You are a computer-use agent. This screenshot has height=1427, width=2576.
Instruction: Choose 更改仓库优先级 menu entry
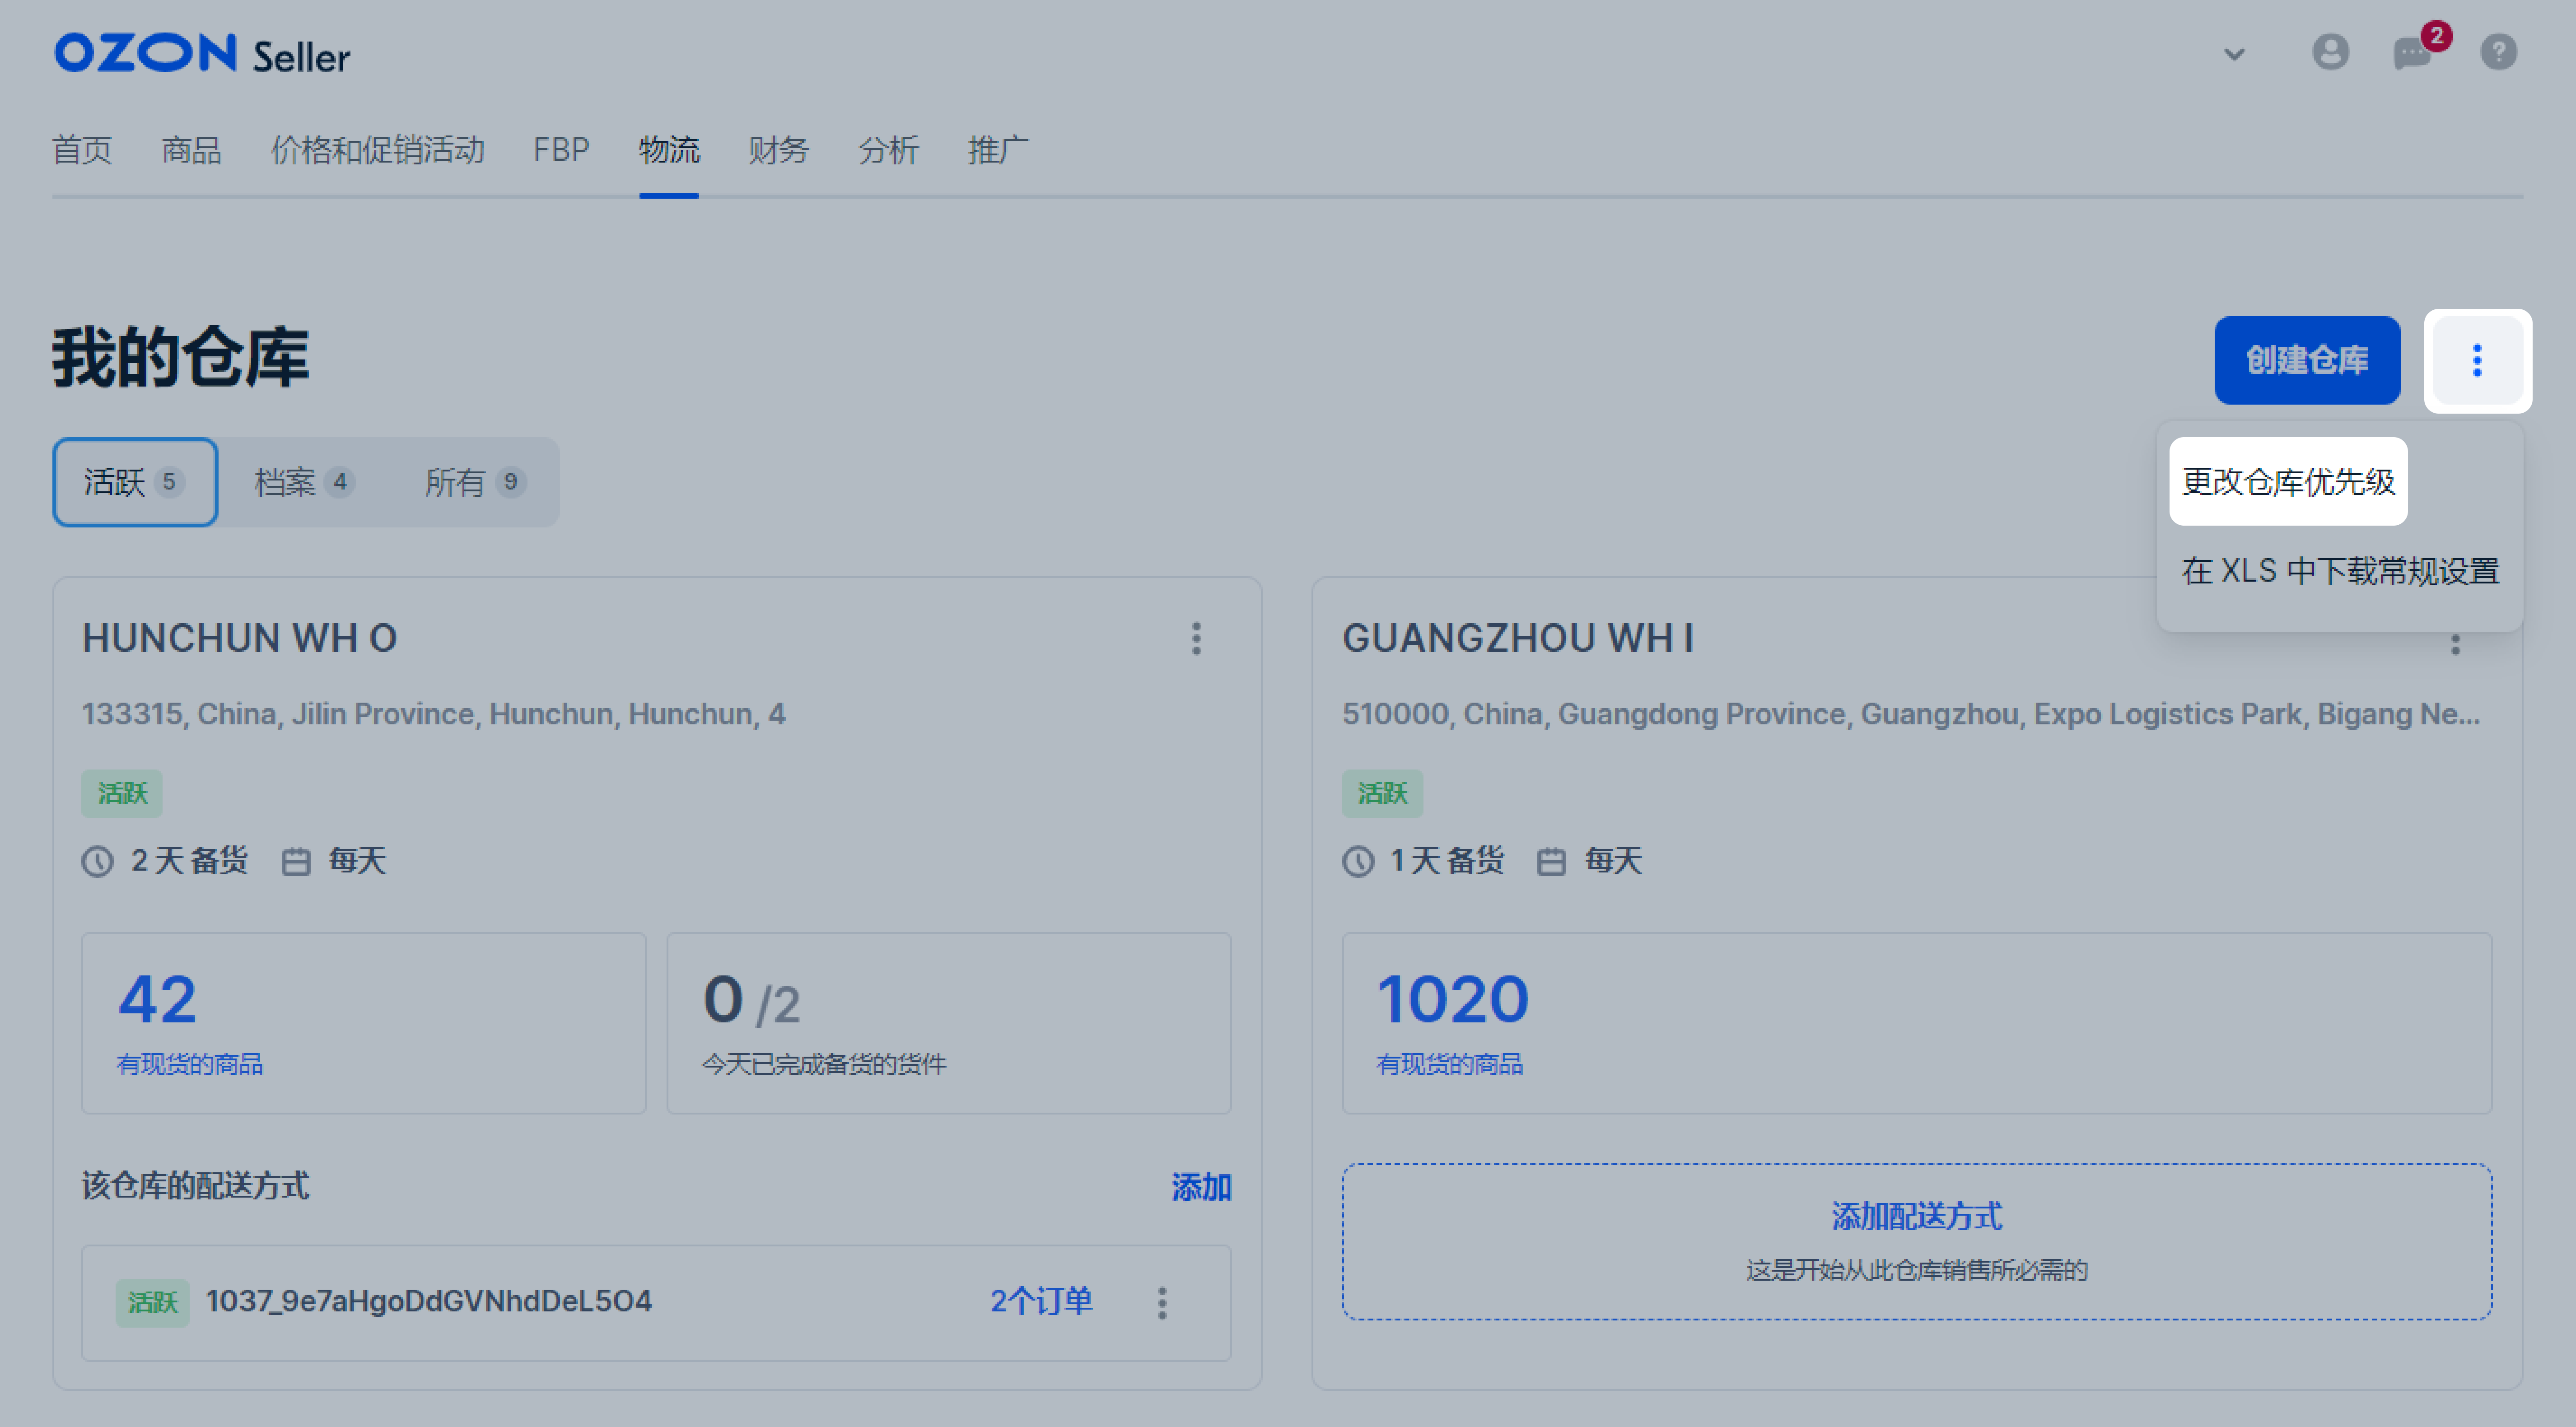[2288, 481]
